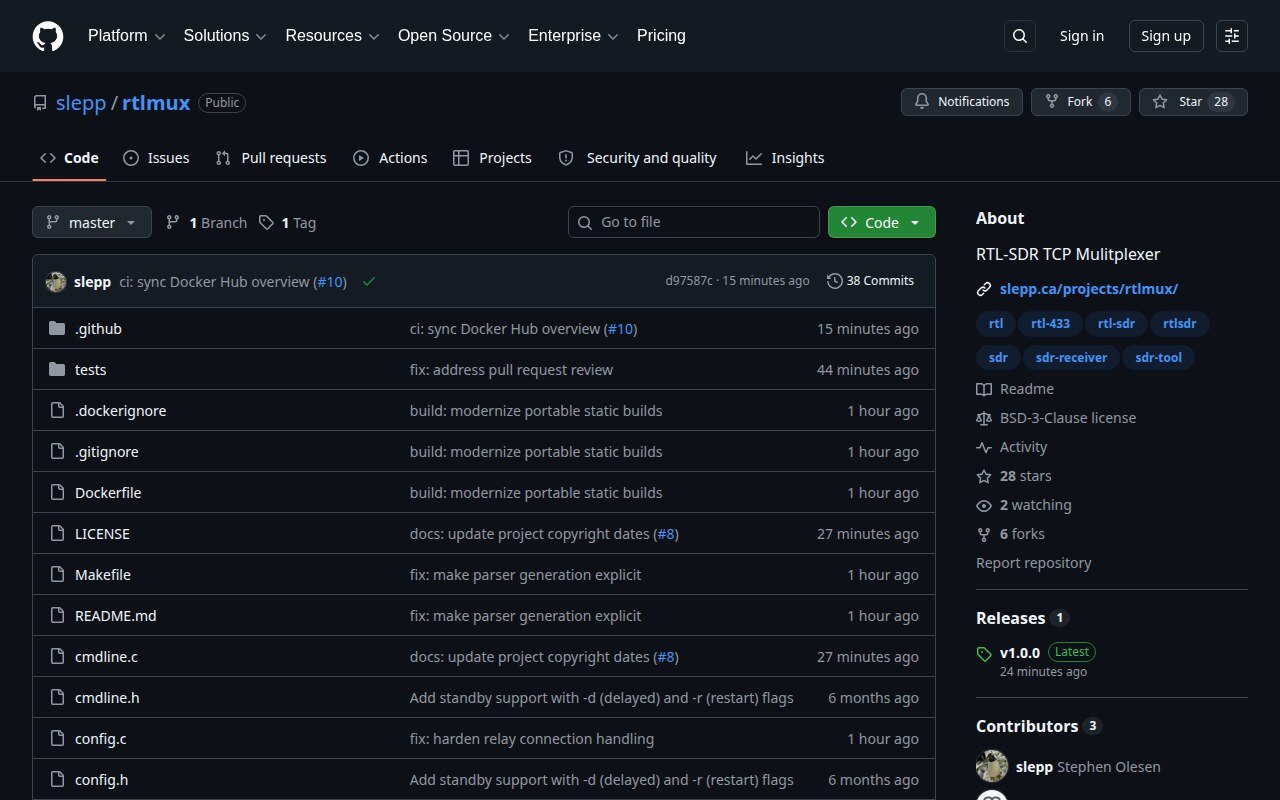Click the Go to file search field
This screenshot has height=800, width=1280.
tap(694, 222)
